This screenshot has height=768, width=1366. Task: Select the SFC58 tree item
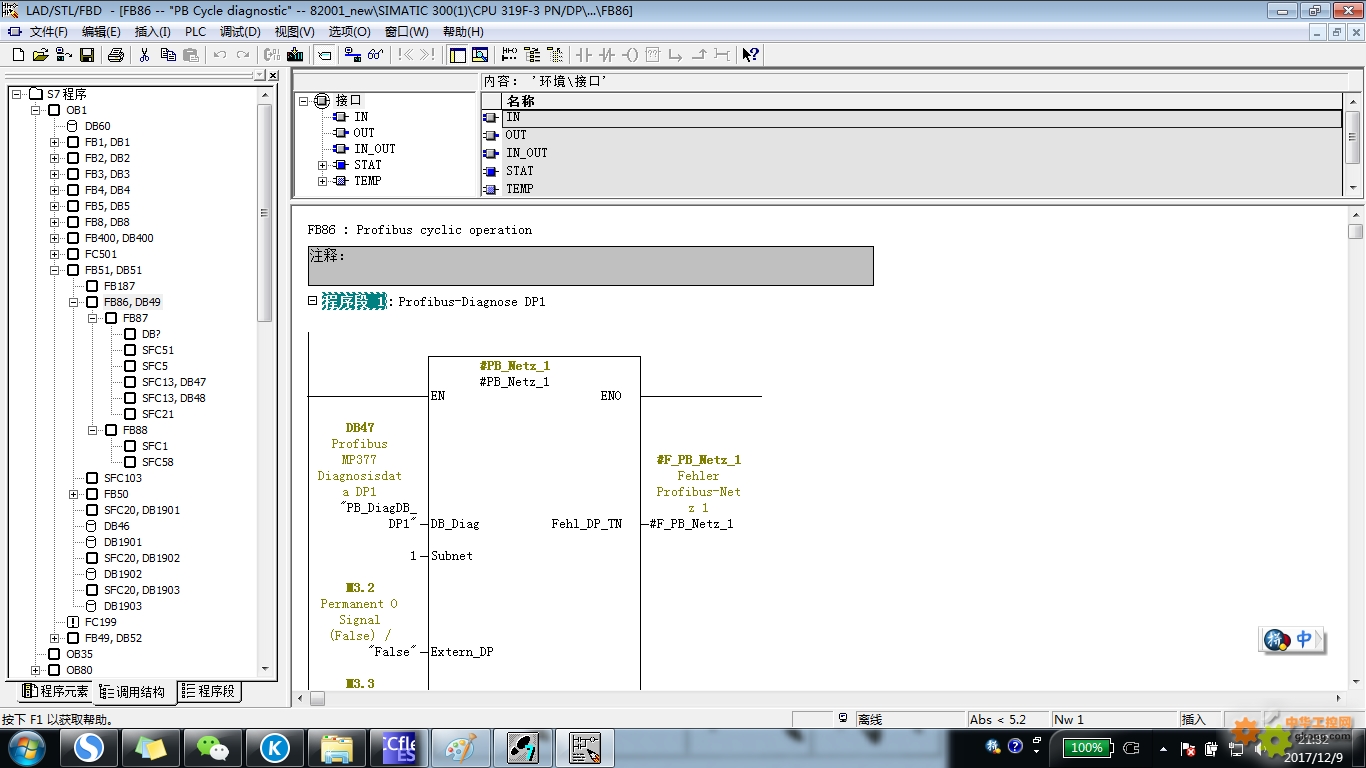[157, 462]
